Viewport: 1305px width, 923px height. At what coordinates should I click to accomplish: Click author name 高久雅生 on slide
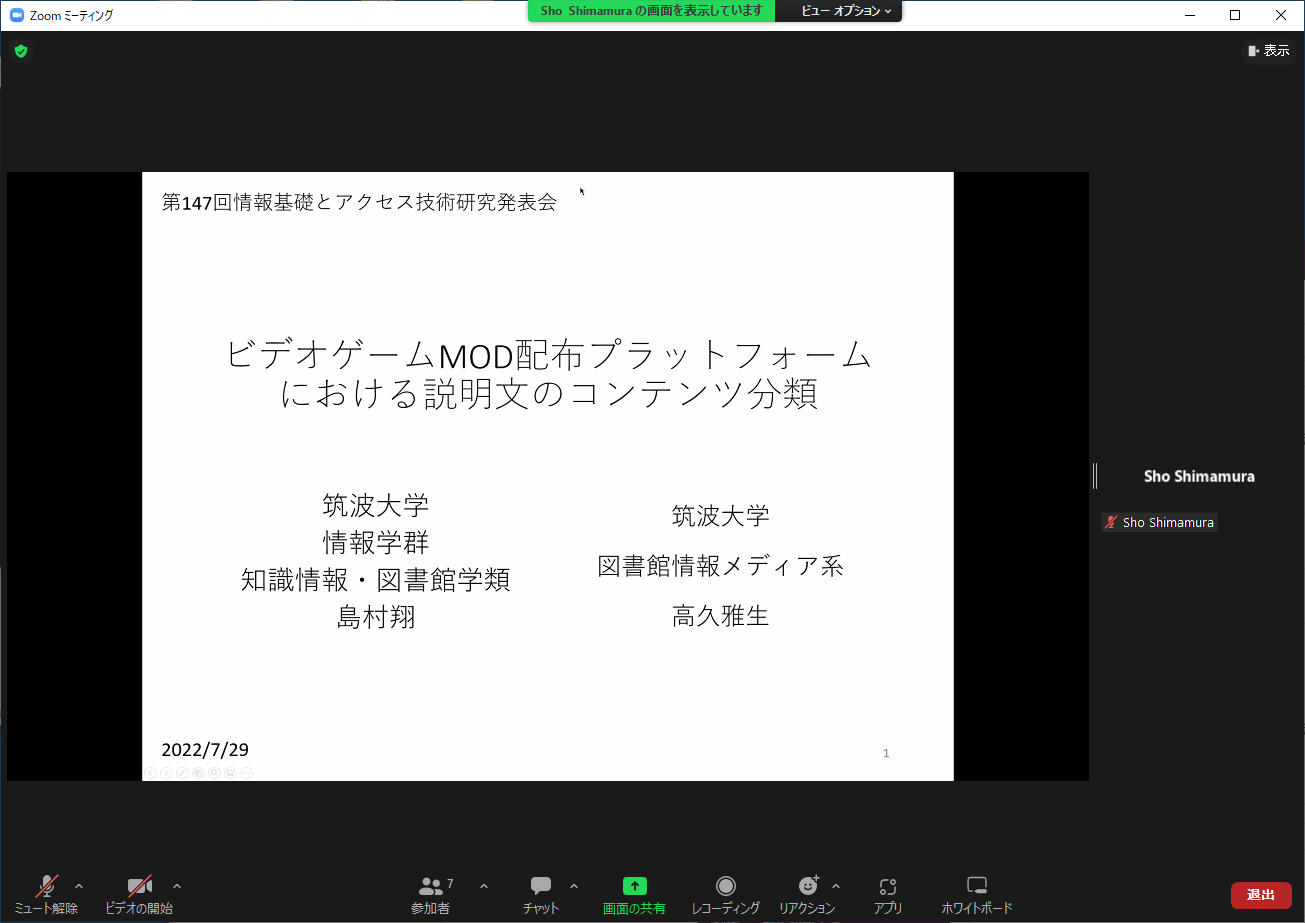tap(720, 616)
